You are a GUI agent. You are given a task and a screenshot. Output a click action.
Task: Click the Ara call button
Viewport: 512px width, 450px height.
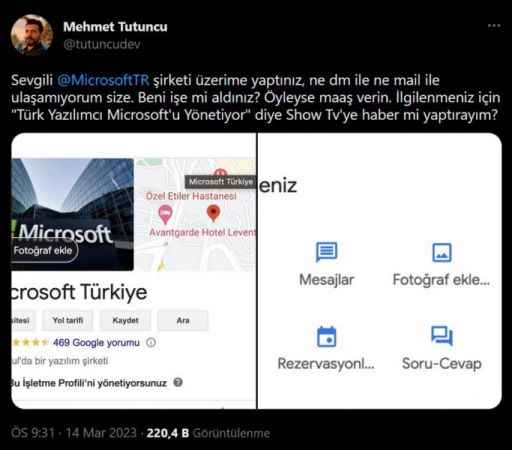[x=183, y=320]
